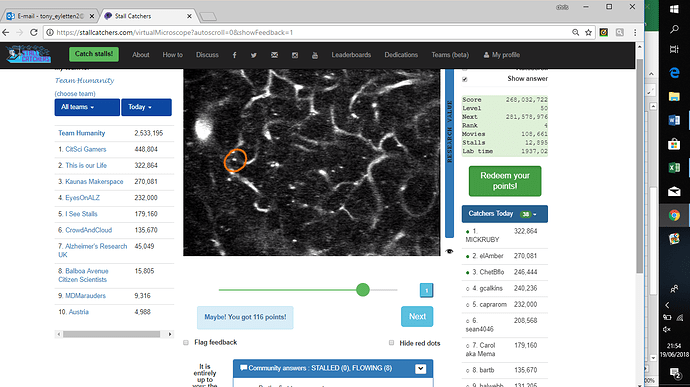The width and height of the screenshot is (690, 387).
Task: Open Windows Start button
Action: 674,9
